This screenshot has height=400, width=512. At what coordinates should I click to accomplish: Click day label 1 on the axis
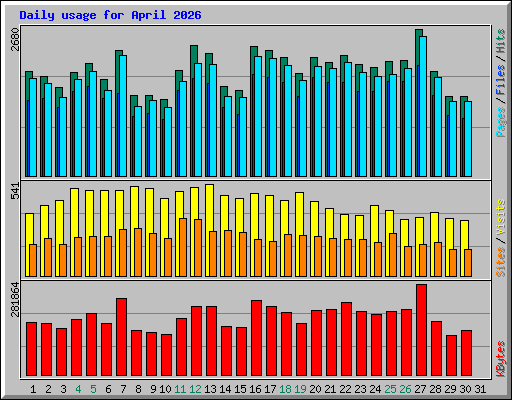point(33,389)
